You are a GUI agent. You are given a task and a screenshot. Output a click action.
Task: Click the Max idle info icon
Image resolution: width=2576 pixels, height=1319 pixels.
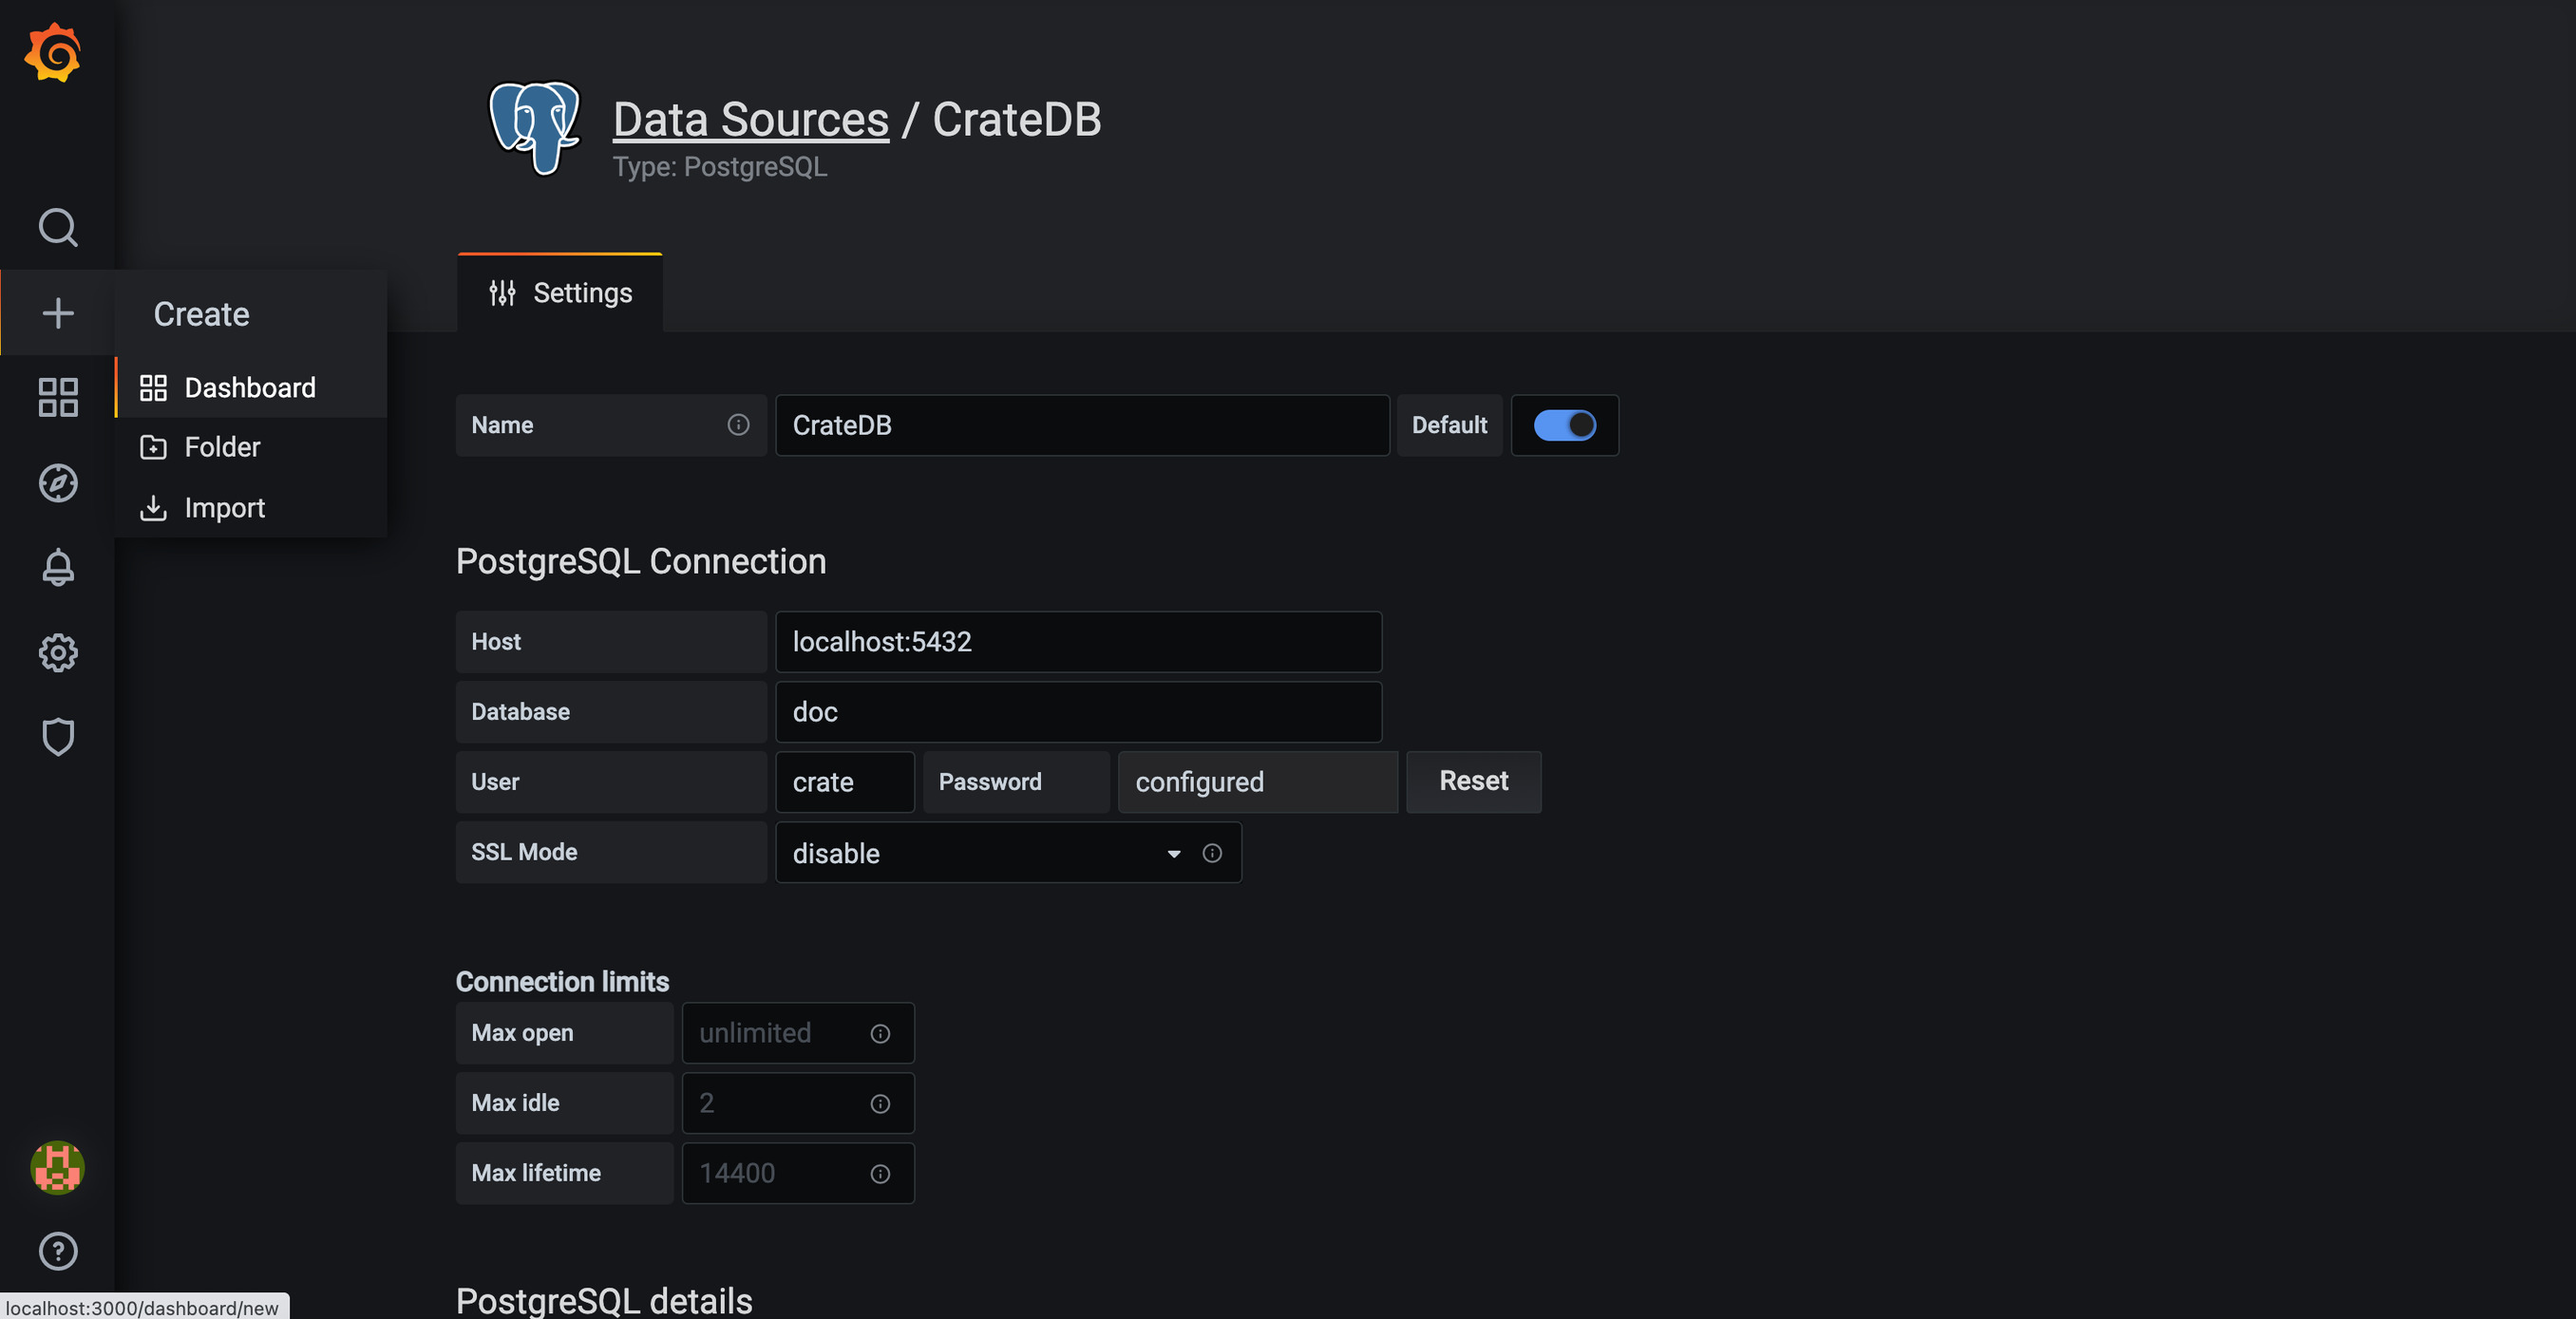pos(880,1103)
